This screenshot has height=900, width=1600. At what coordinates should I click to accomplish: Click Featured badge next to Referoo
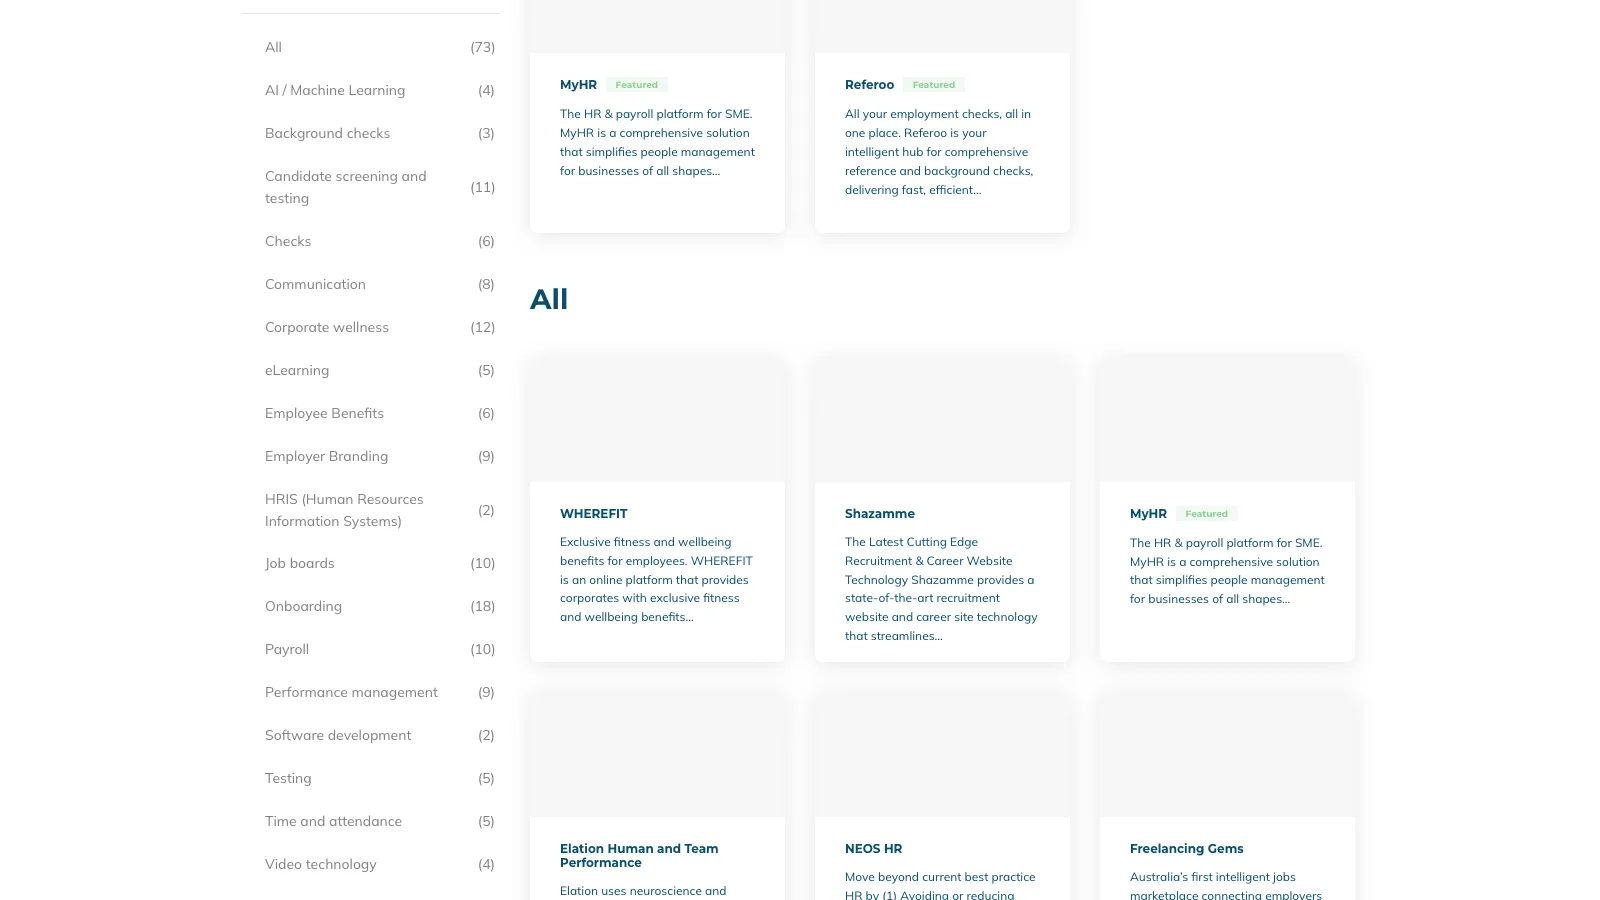[x=934, y=85]
